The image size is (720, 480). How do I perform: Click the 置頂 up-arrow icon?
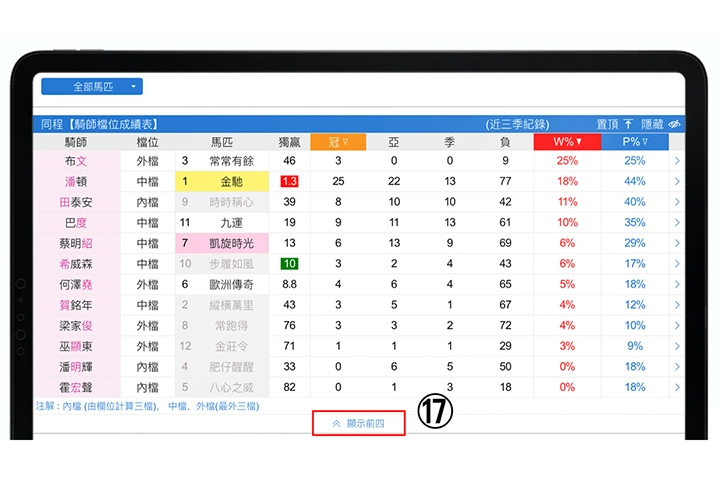point(628,124)
